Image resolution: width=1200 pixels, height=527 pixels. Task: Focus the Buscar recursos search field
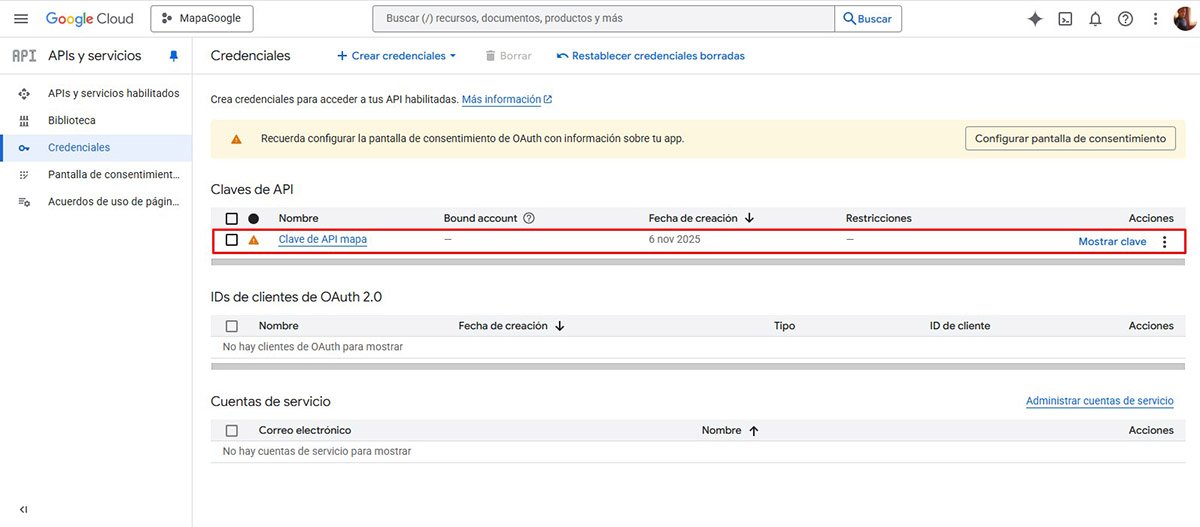[x=603, y=19]
